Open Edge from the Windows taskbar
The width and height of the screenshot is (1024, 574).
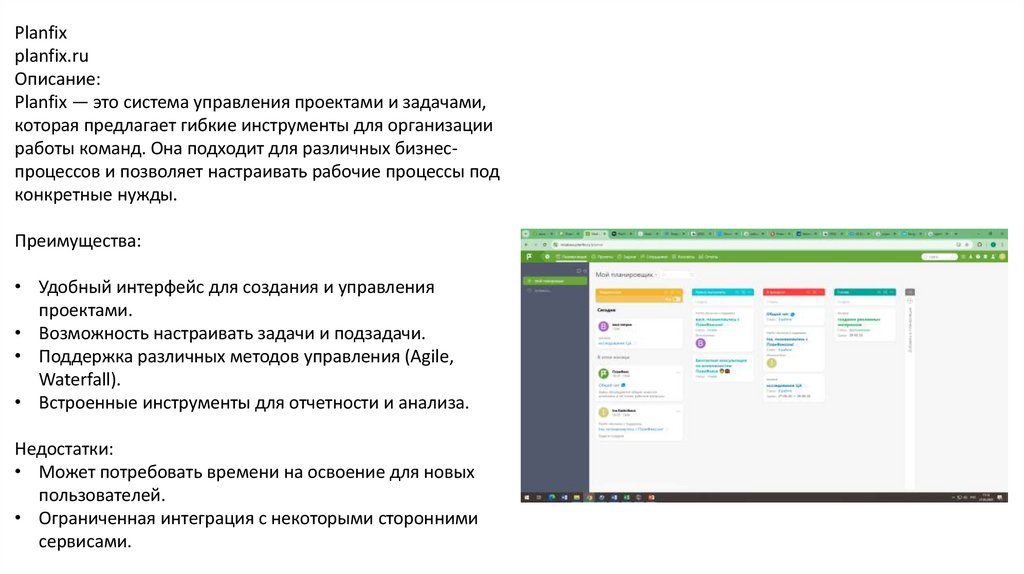(x=552, y=498)
